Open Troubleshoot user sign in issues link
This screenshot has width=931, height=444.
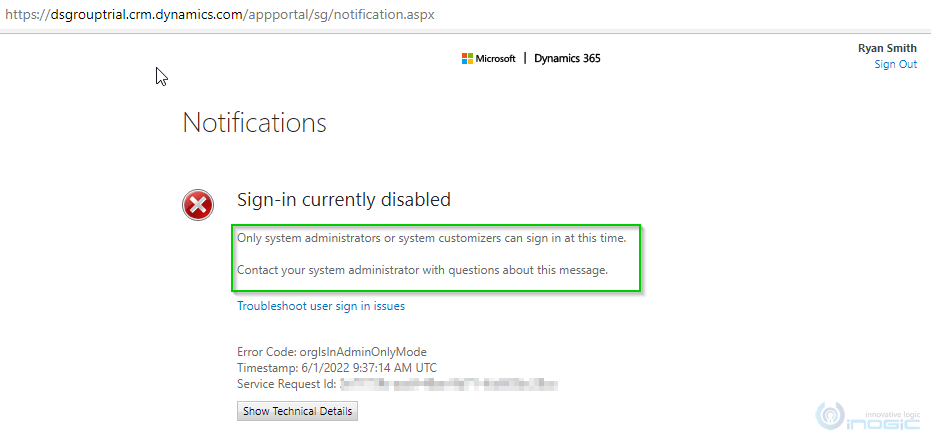(x=321, y=306)
